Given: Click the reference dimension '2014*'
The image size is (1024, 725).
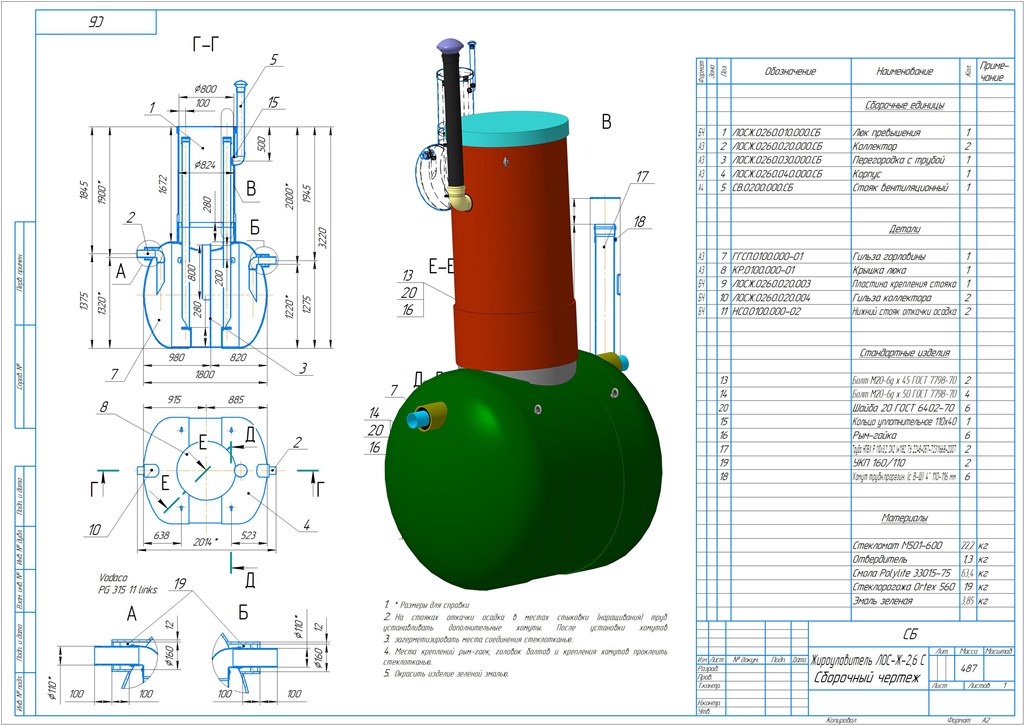Looking at the screenshot, I should tap(205, 541).
